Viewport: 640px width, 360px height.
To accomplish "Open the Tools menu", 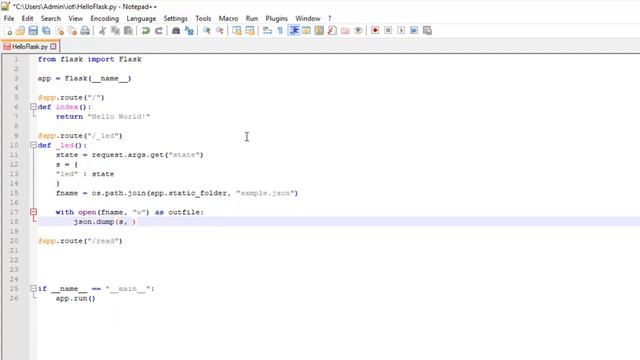I will pyautogui.click(x=203, y=18).
